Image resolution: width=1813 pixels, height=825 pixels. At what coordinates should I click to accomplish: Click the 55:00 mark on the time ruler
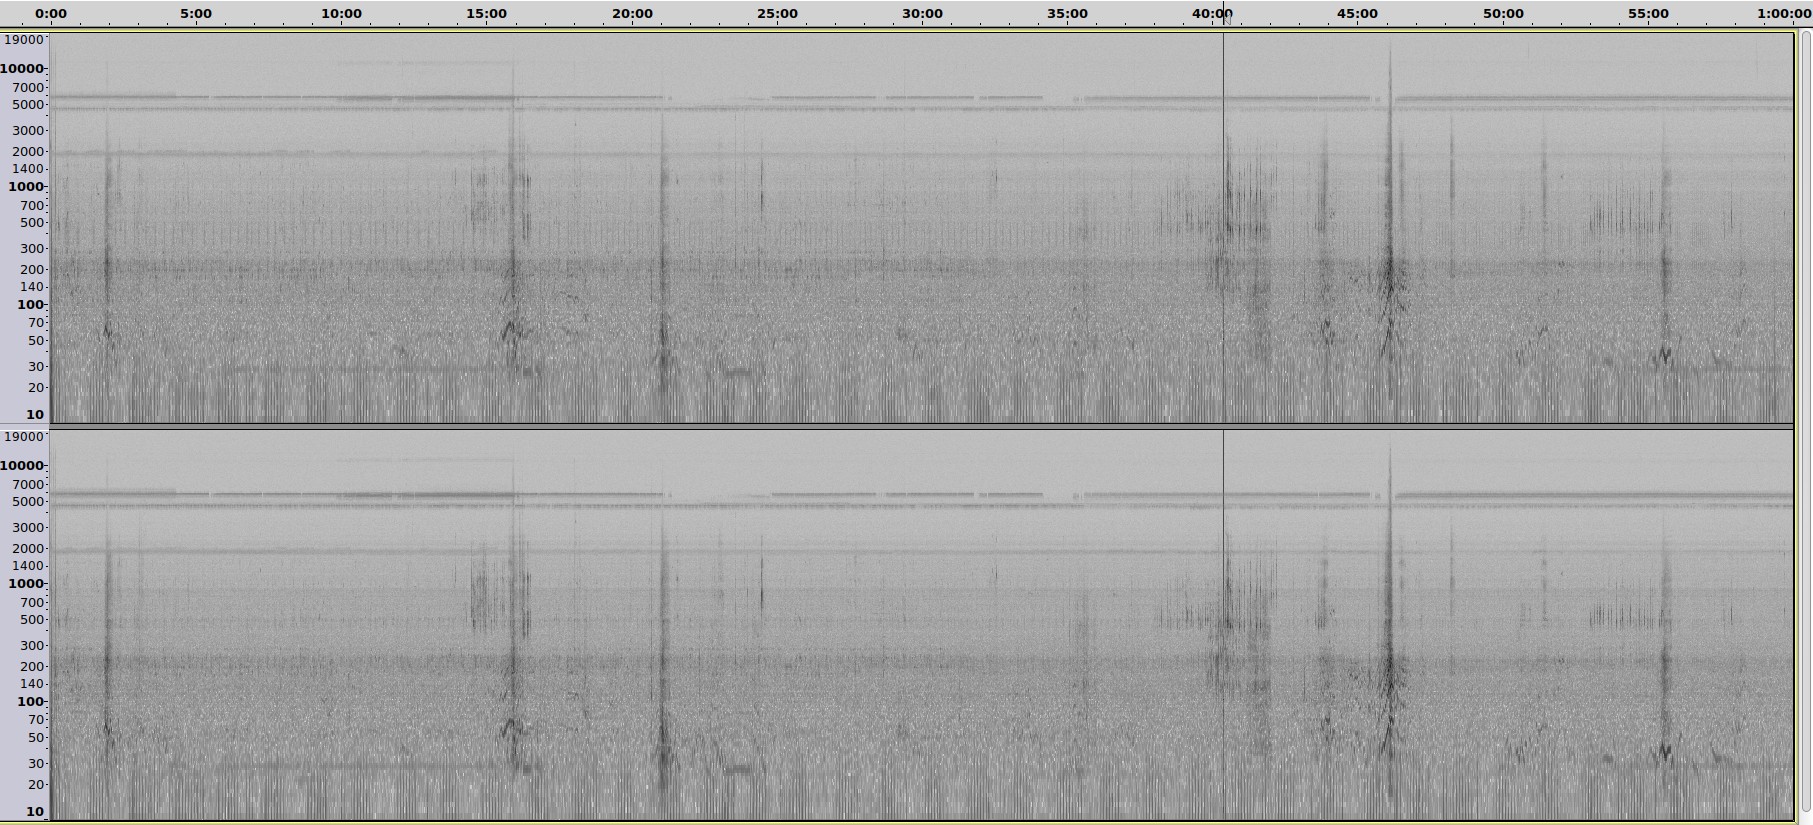click(1648, 14)
